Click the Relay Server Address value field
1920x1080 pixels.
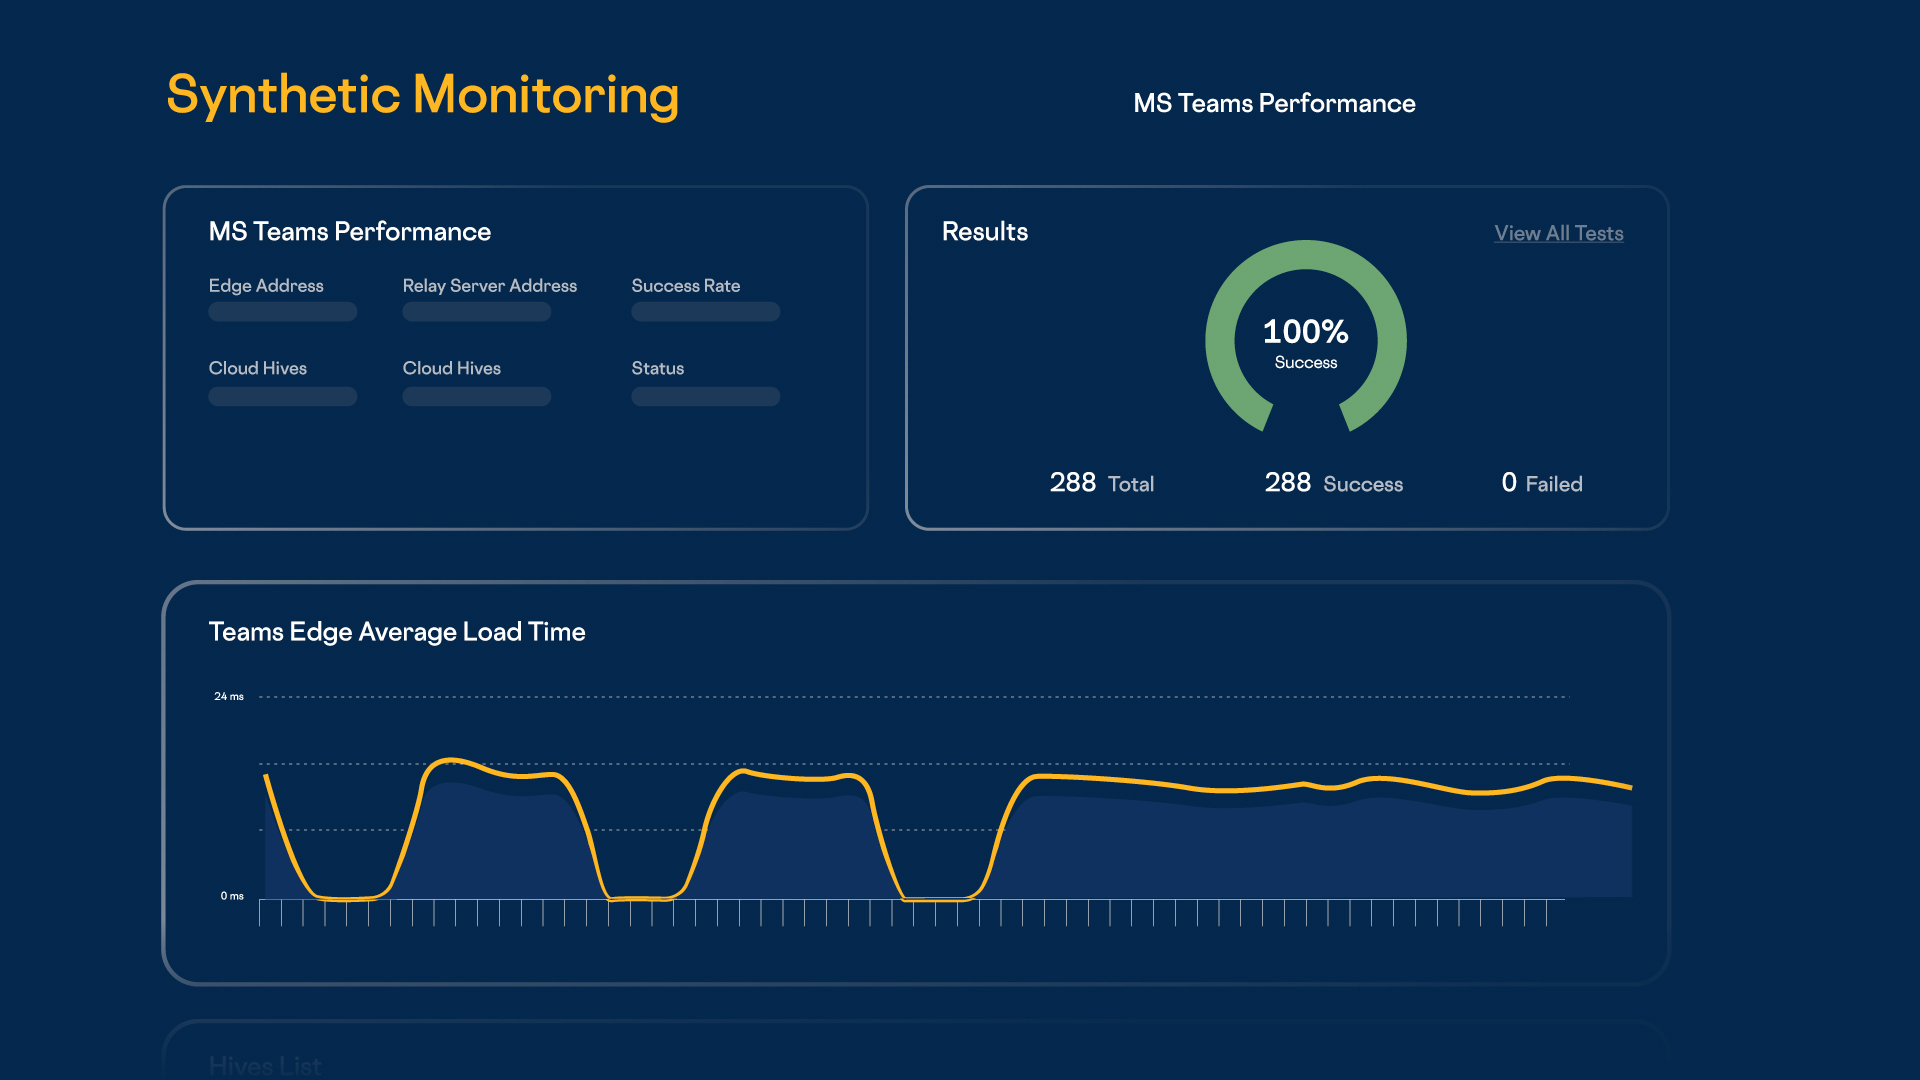[476, 312]
